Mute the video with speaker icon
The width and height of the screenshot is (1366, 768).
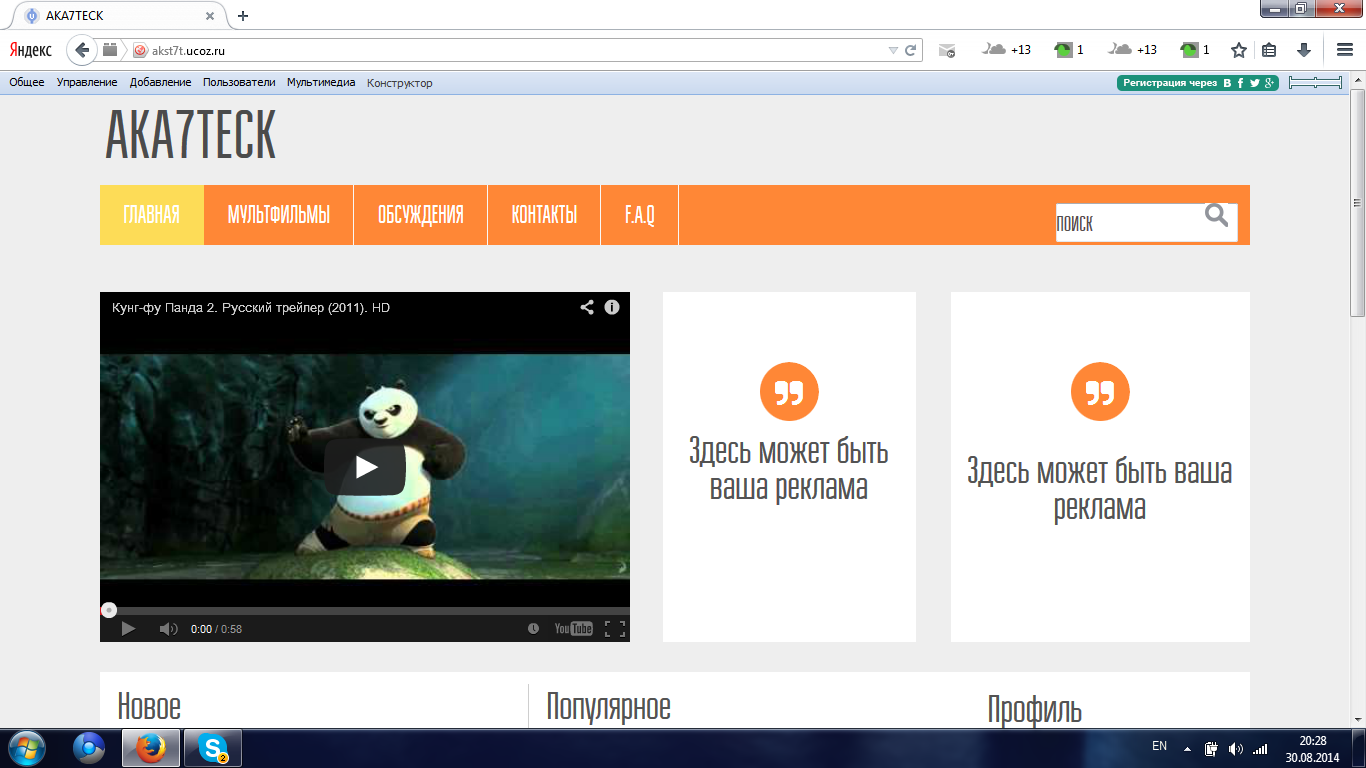168,629
